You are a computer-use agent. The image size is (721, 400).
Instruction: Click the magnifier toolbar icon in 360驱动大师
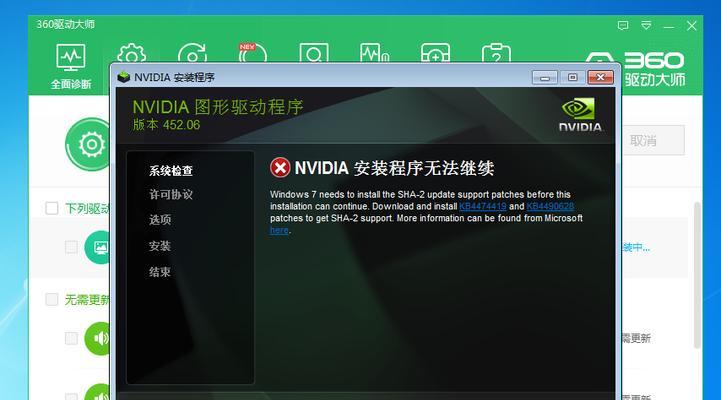314,53
